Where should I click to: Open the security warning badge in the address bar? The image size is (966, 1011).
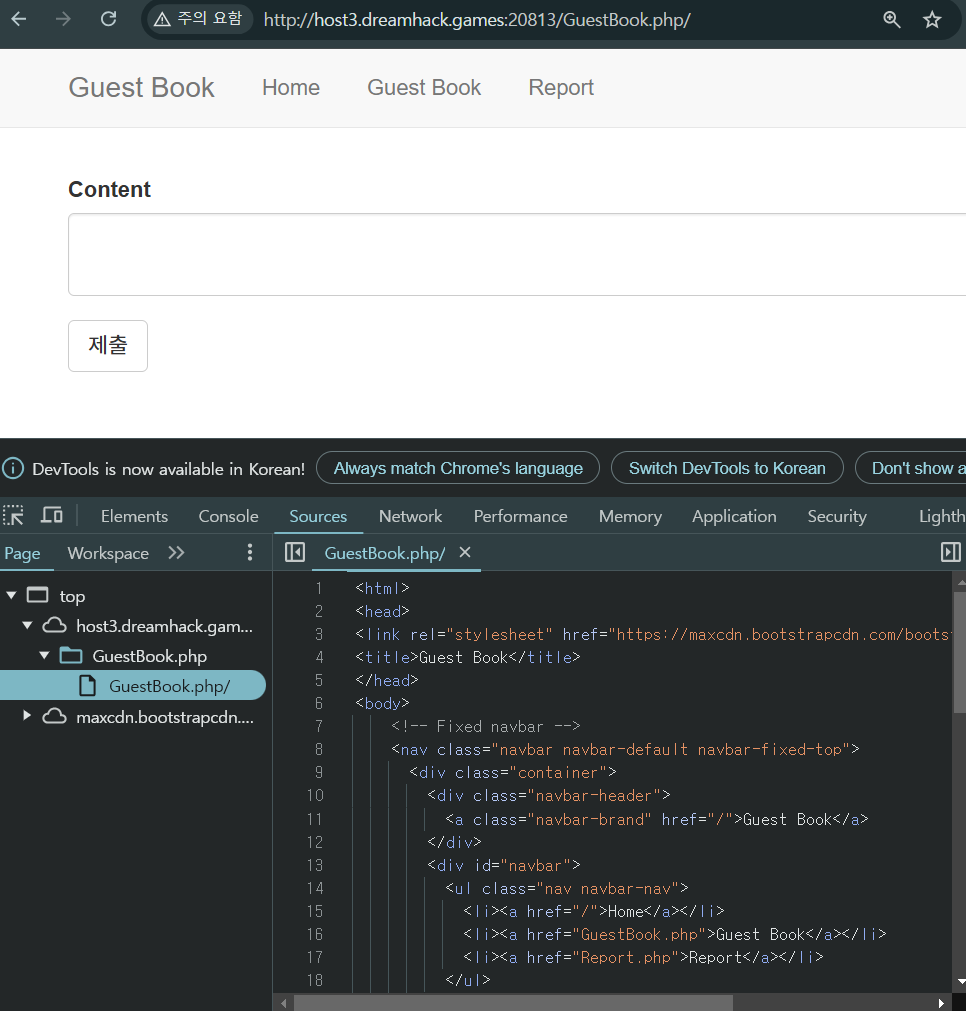click(x=199, y=19)
